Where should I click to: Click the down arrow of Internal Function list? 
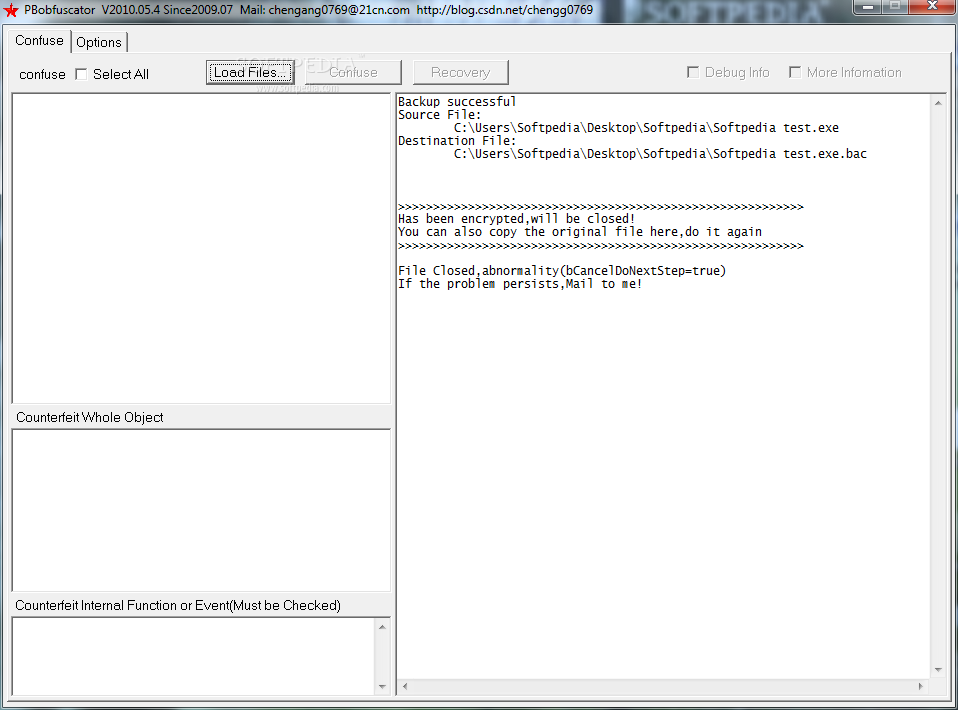point(382,687)
